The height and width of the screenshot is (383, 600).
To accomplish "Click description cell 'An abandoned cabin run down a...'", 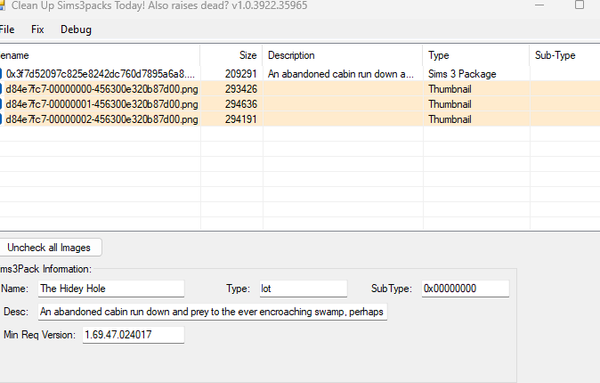I will pyautogui.click(x=341, y=74).
